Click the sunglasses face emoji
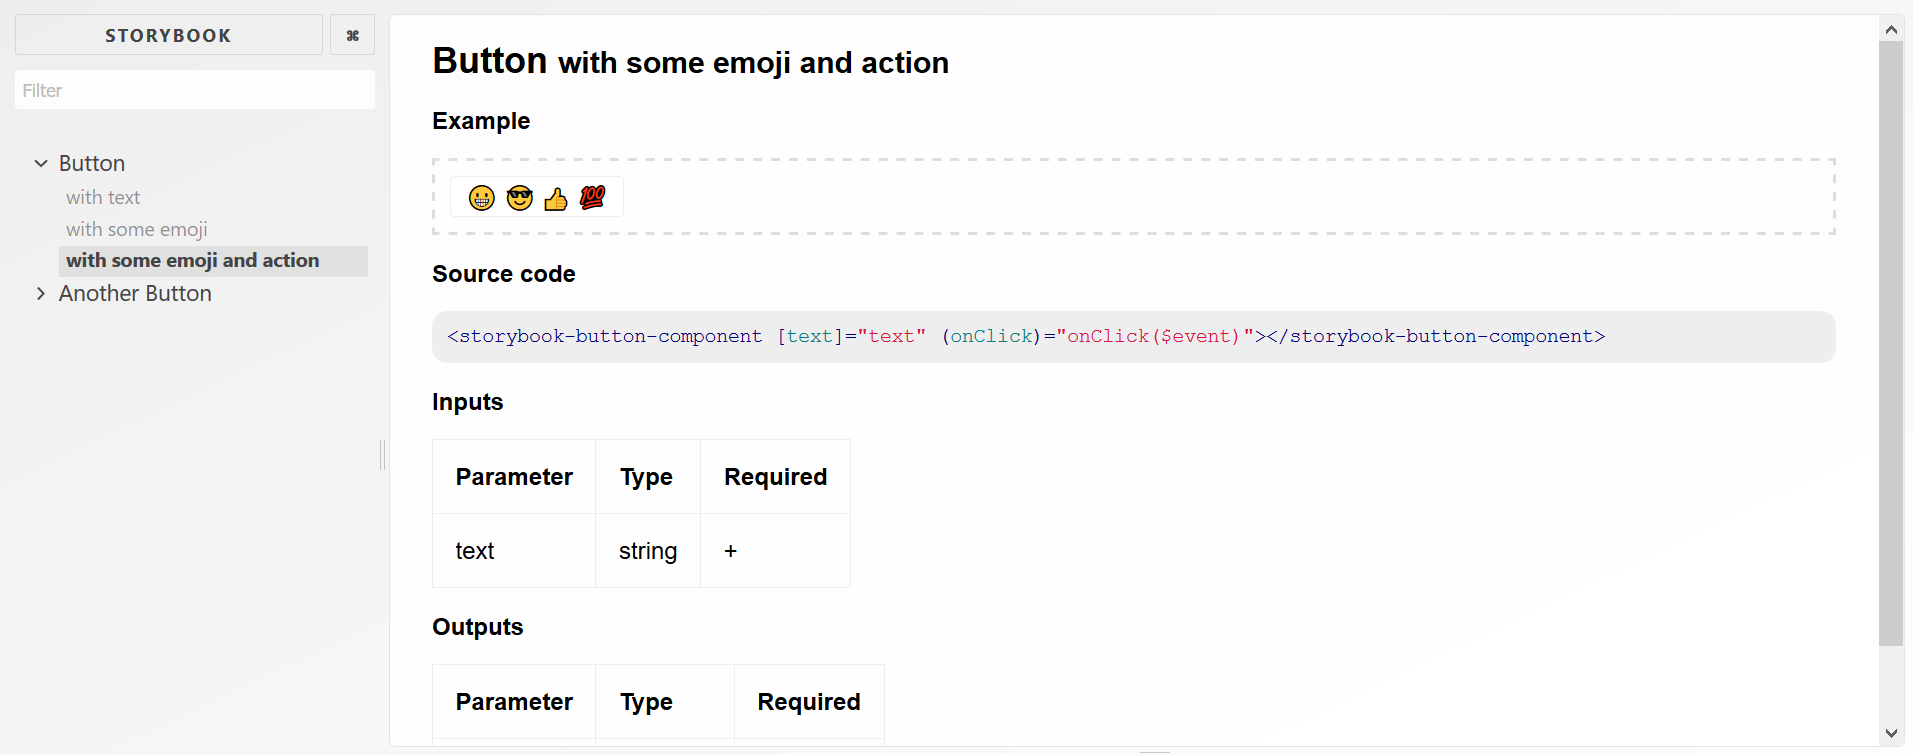Image resolution: width=1913 pixels, height=755 pixels. pyautogui.click(x=520, y=198)
